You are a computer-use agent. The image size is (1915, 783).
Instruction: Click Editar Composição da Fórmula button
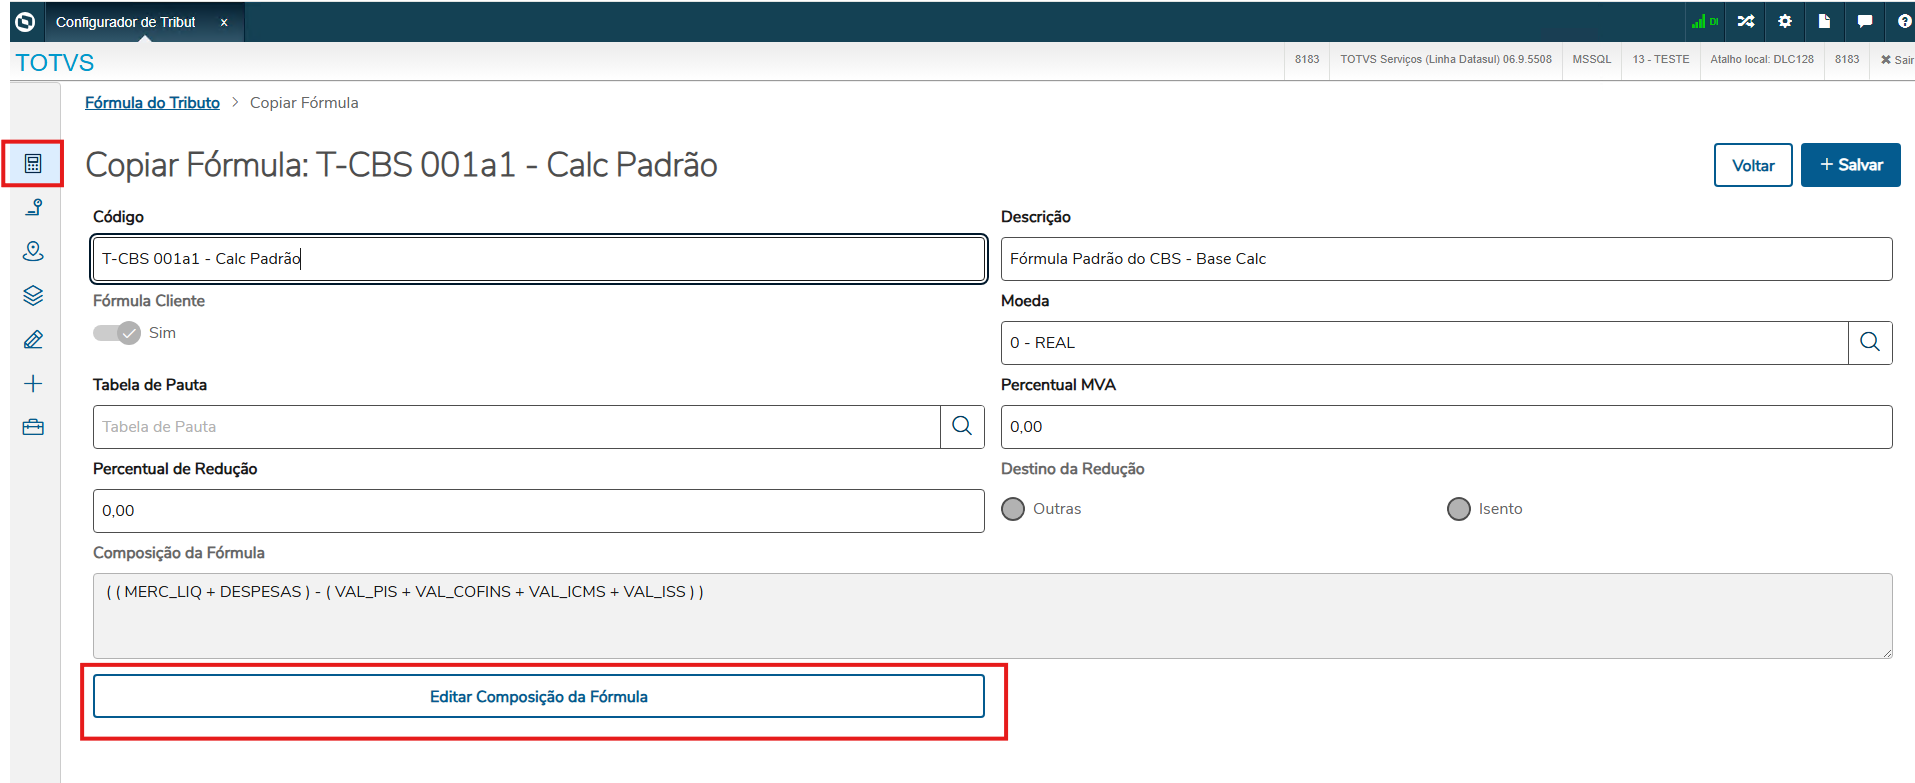[539, 696]
